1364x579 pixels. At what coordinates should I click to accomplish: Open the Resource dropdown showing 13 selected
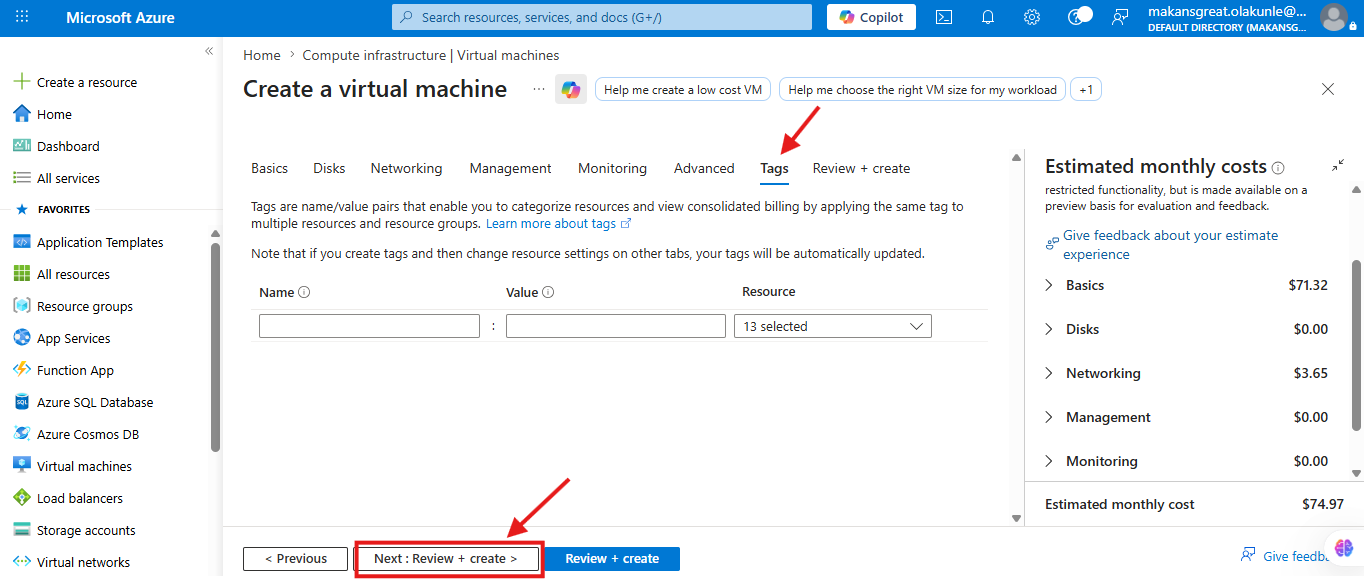click(x=833, y=327)
